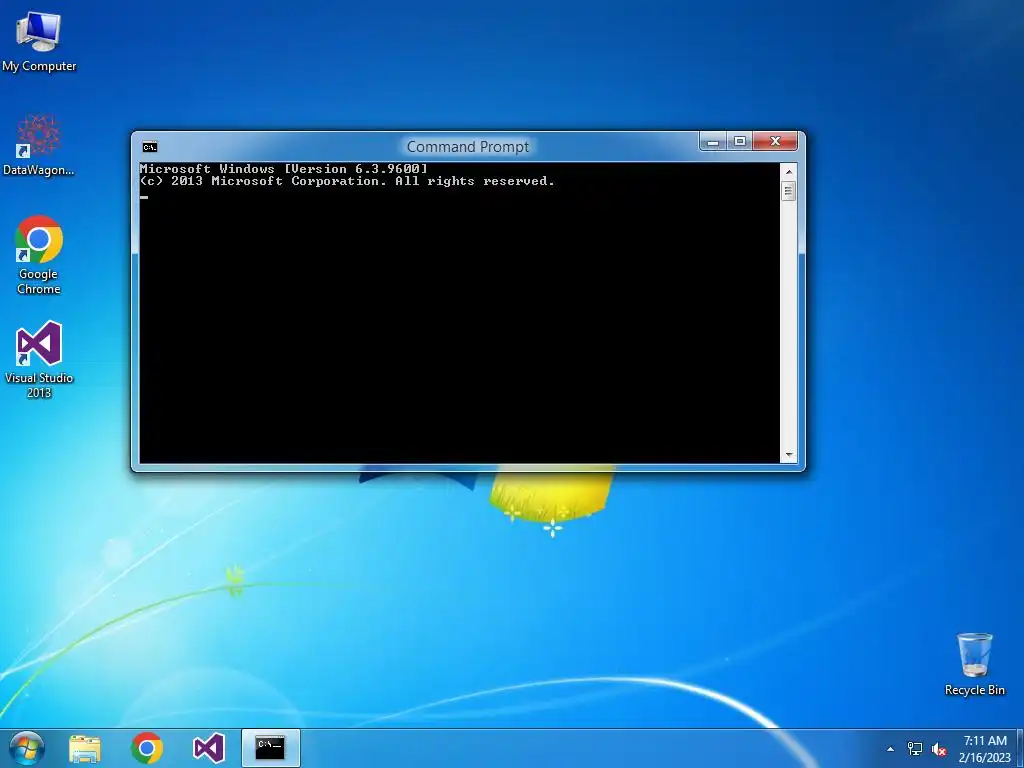Select the Recycle Bin desktop icon

[974, 664]
